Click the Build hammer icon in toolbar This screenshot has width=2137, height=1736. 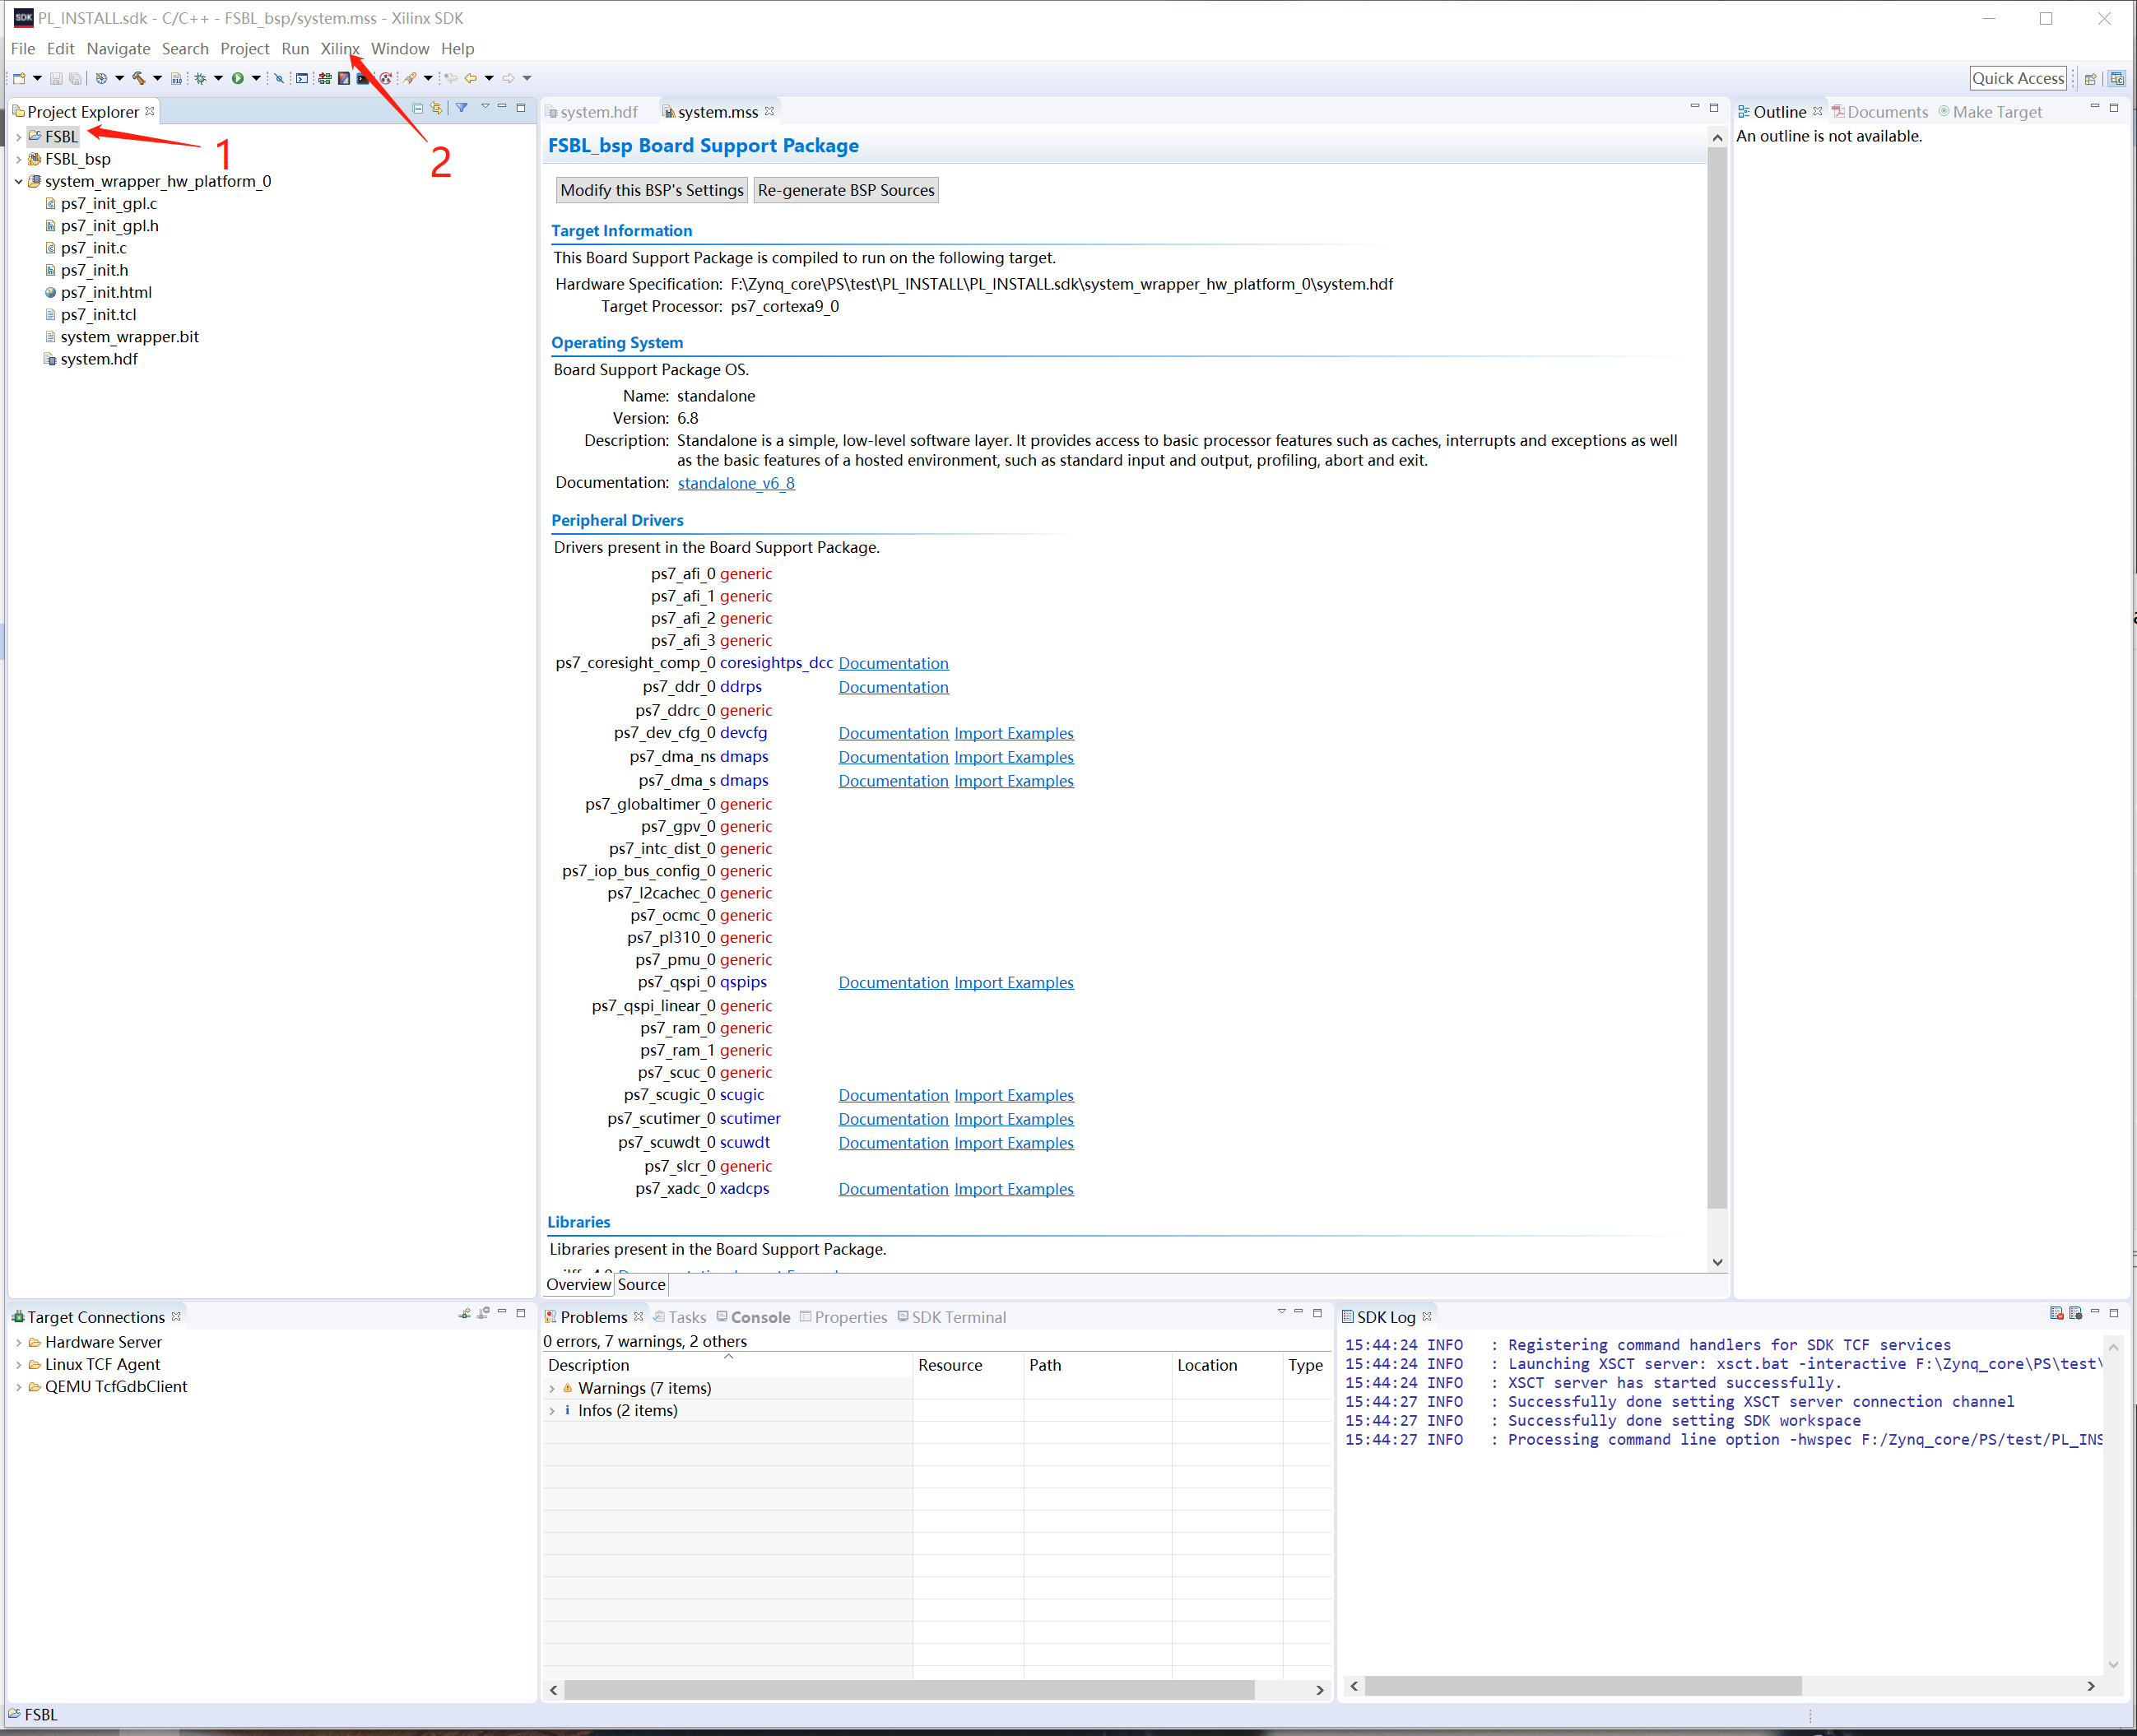(x=138, y=78)
